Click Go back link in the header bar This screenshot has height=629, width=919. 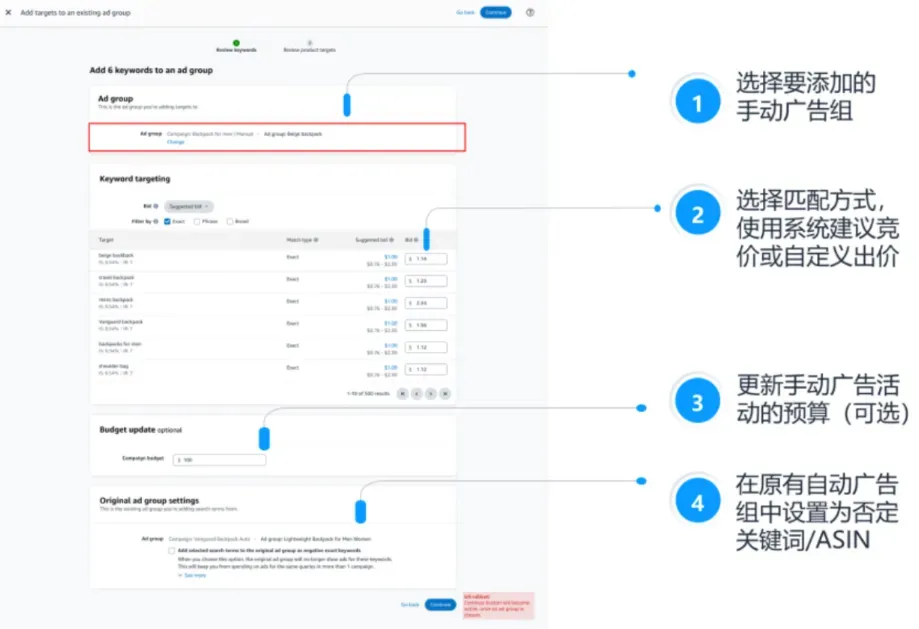tap(465, 12)
